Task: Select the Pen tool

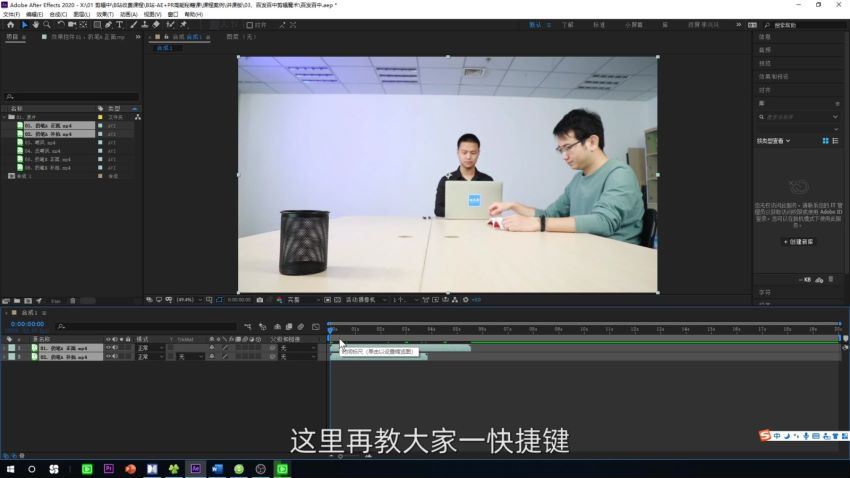Action: 108,25
